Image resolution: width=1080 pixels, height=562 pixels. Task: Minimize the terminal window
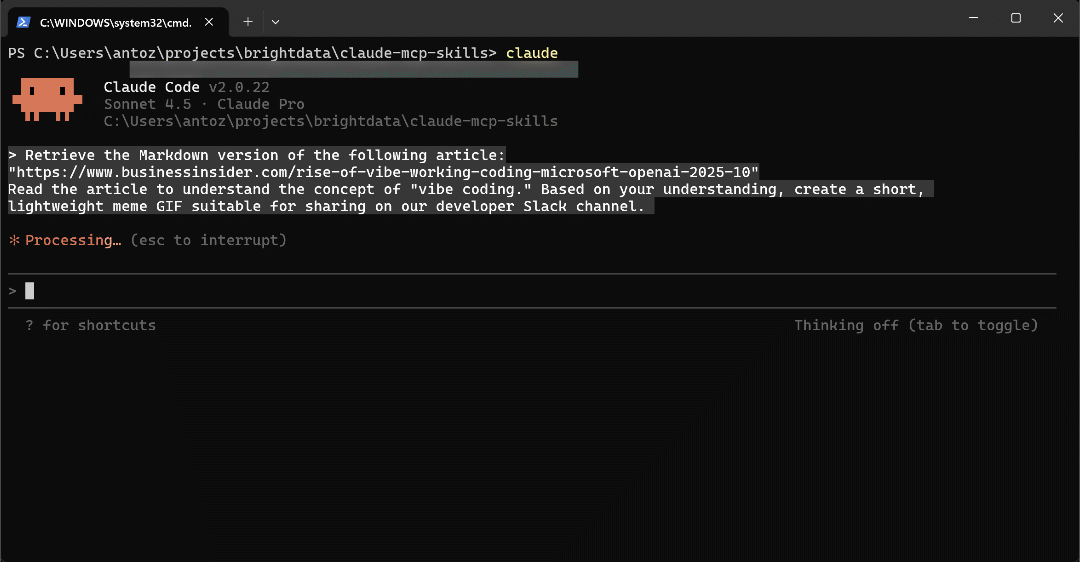pos(970,18)
